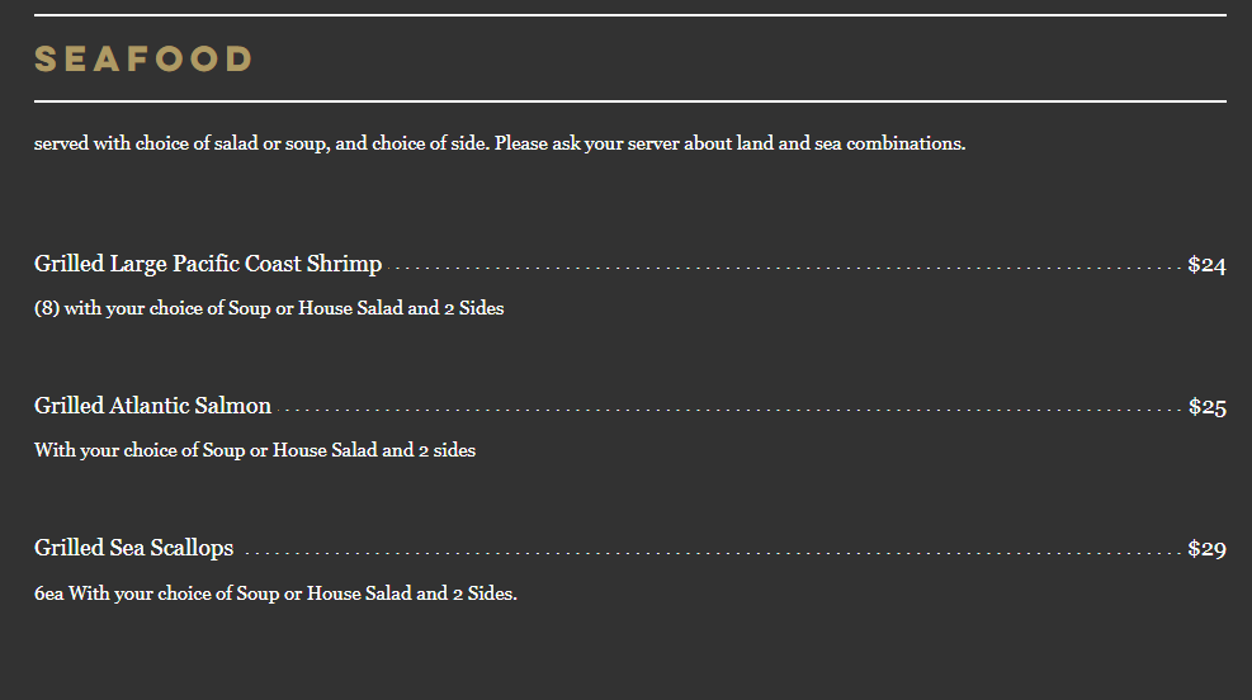The image size is (1252, 700).
Task: Click the Grilled Sea Scallops title
Action: 134,548
